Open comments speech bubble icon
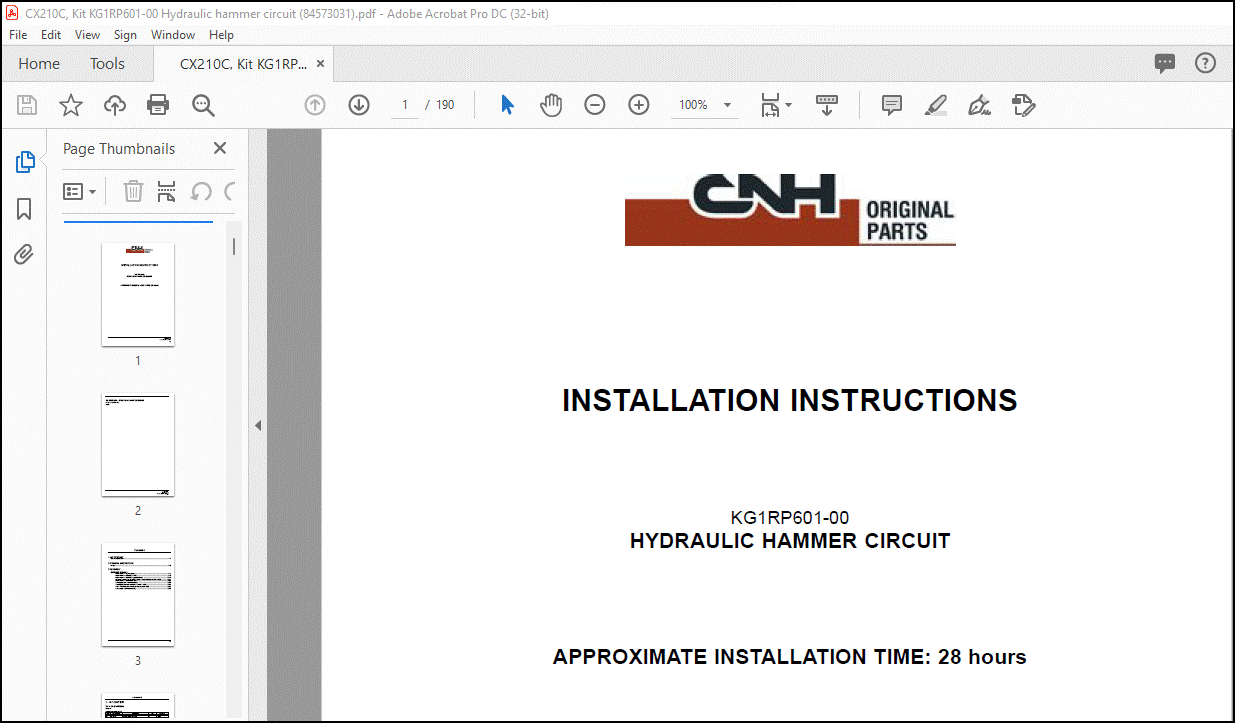 [x=1165, y=63]
